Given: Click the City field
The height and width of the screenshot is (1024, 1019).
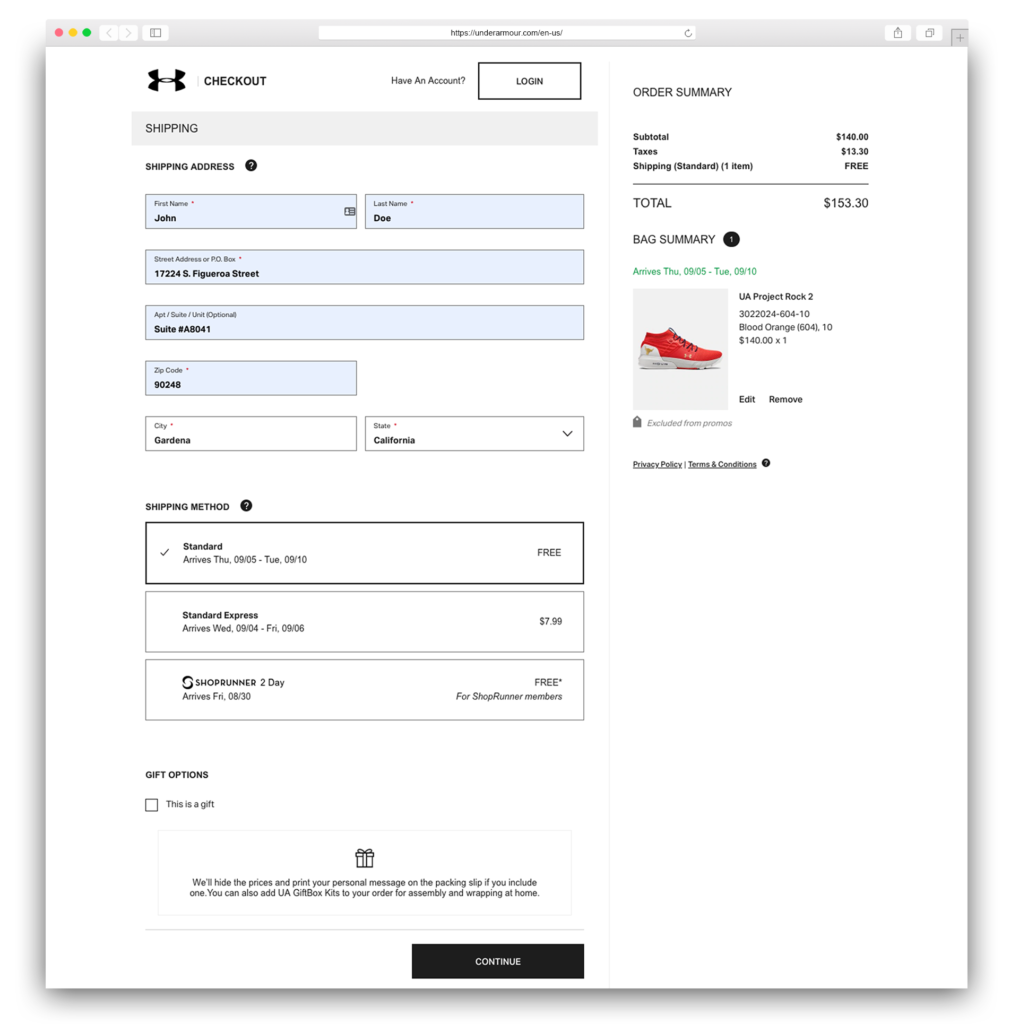Looking at the screenshot, I should (251, 434).
